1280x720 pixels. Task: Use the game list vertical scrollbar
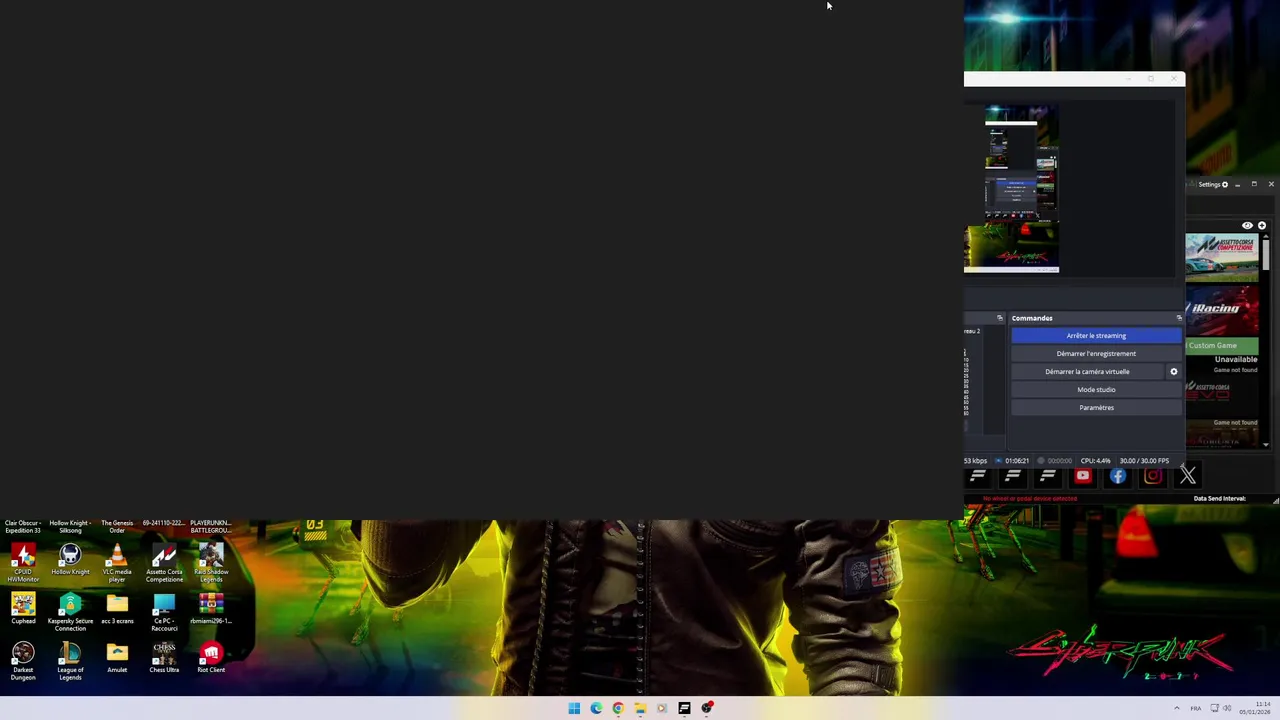pyautogui.click(x=1266, y=255)
